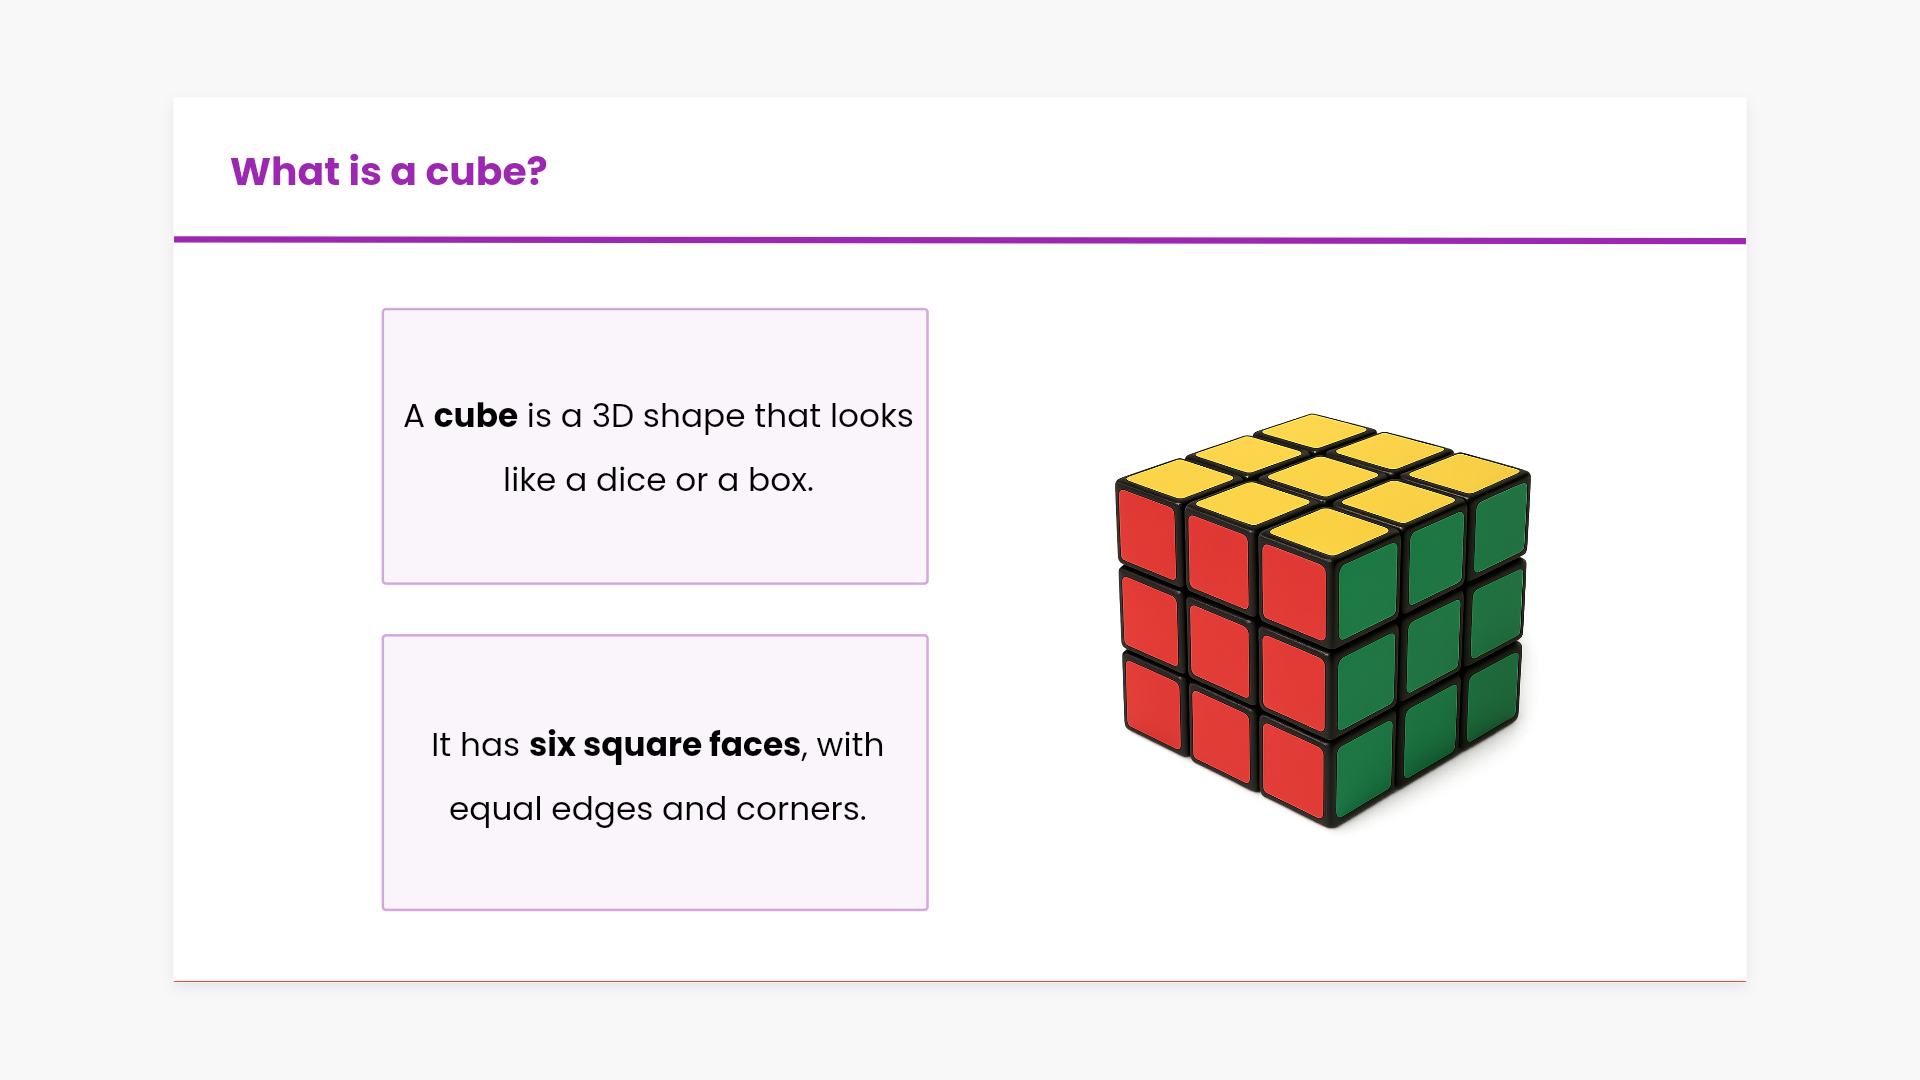Click the bold word "cube" in the first box
Image resolution: width=1920 pixels, height=1080 pixels.
pyautogui.click(x=475, y=416)
